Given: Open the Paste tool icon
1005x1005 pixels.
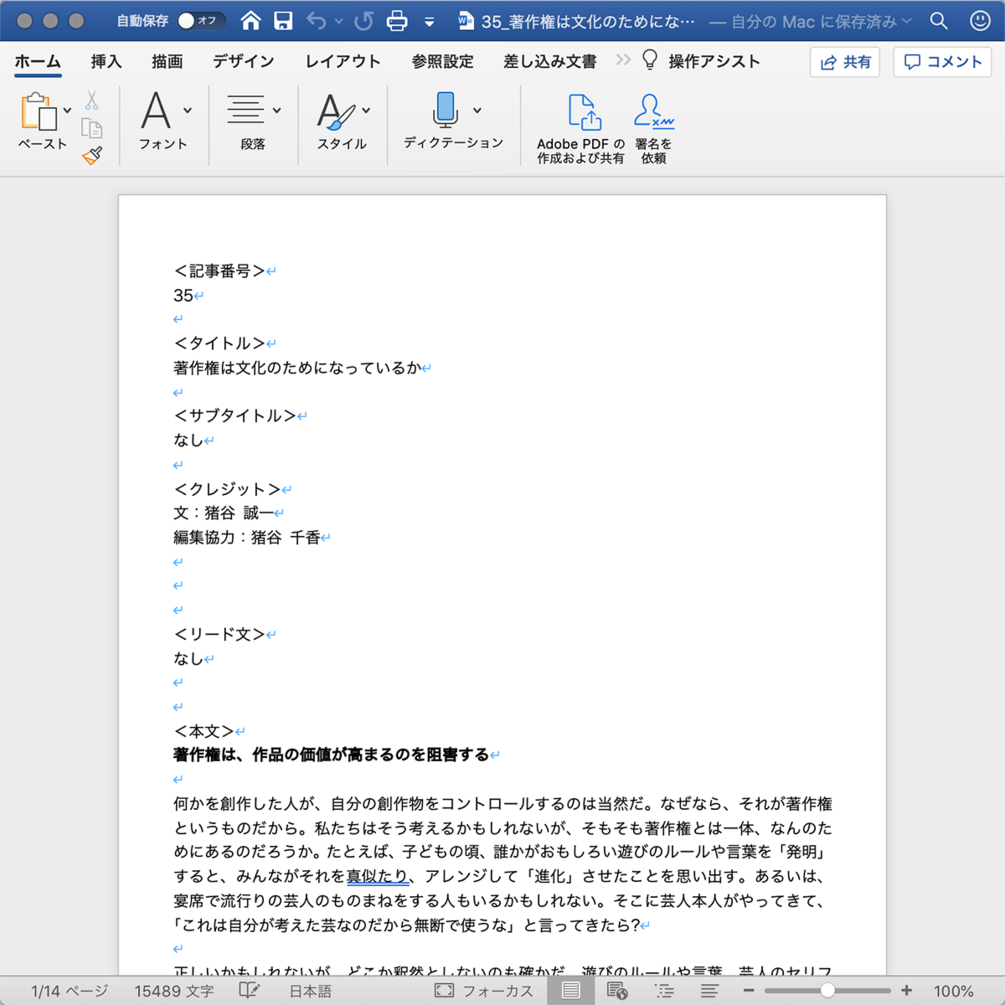Looking at the screenshot, I should click(41, 110).
